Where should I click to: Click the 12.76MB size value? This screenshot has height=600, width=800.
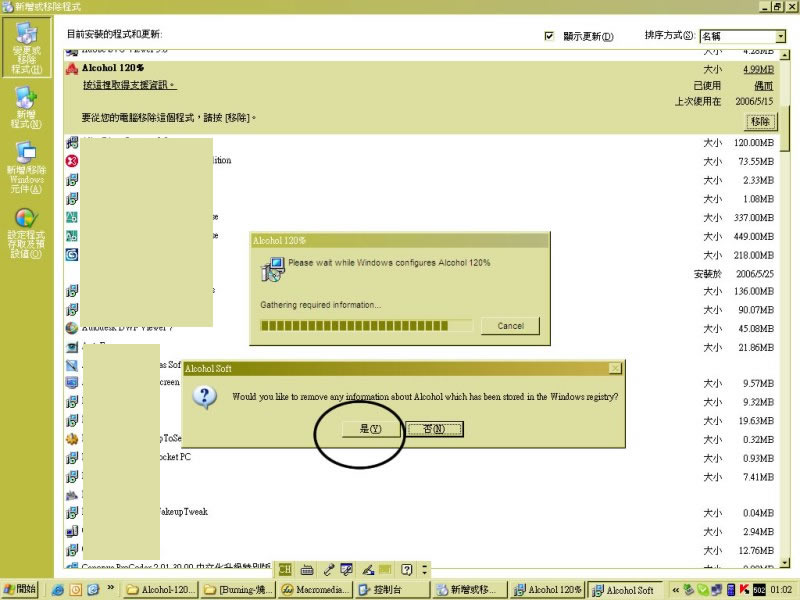[758, 551]
